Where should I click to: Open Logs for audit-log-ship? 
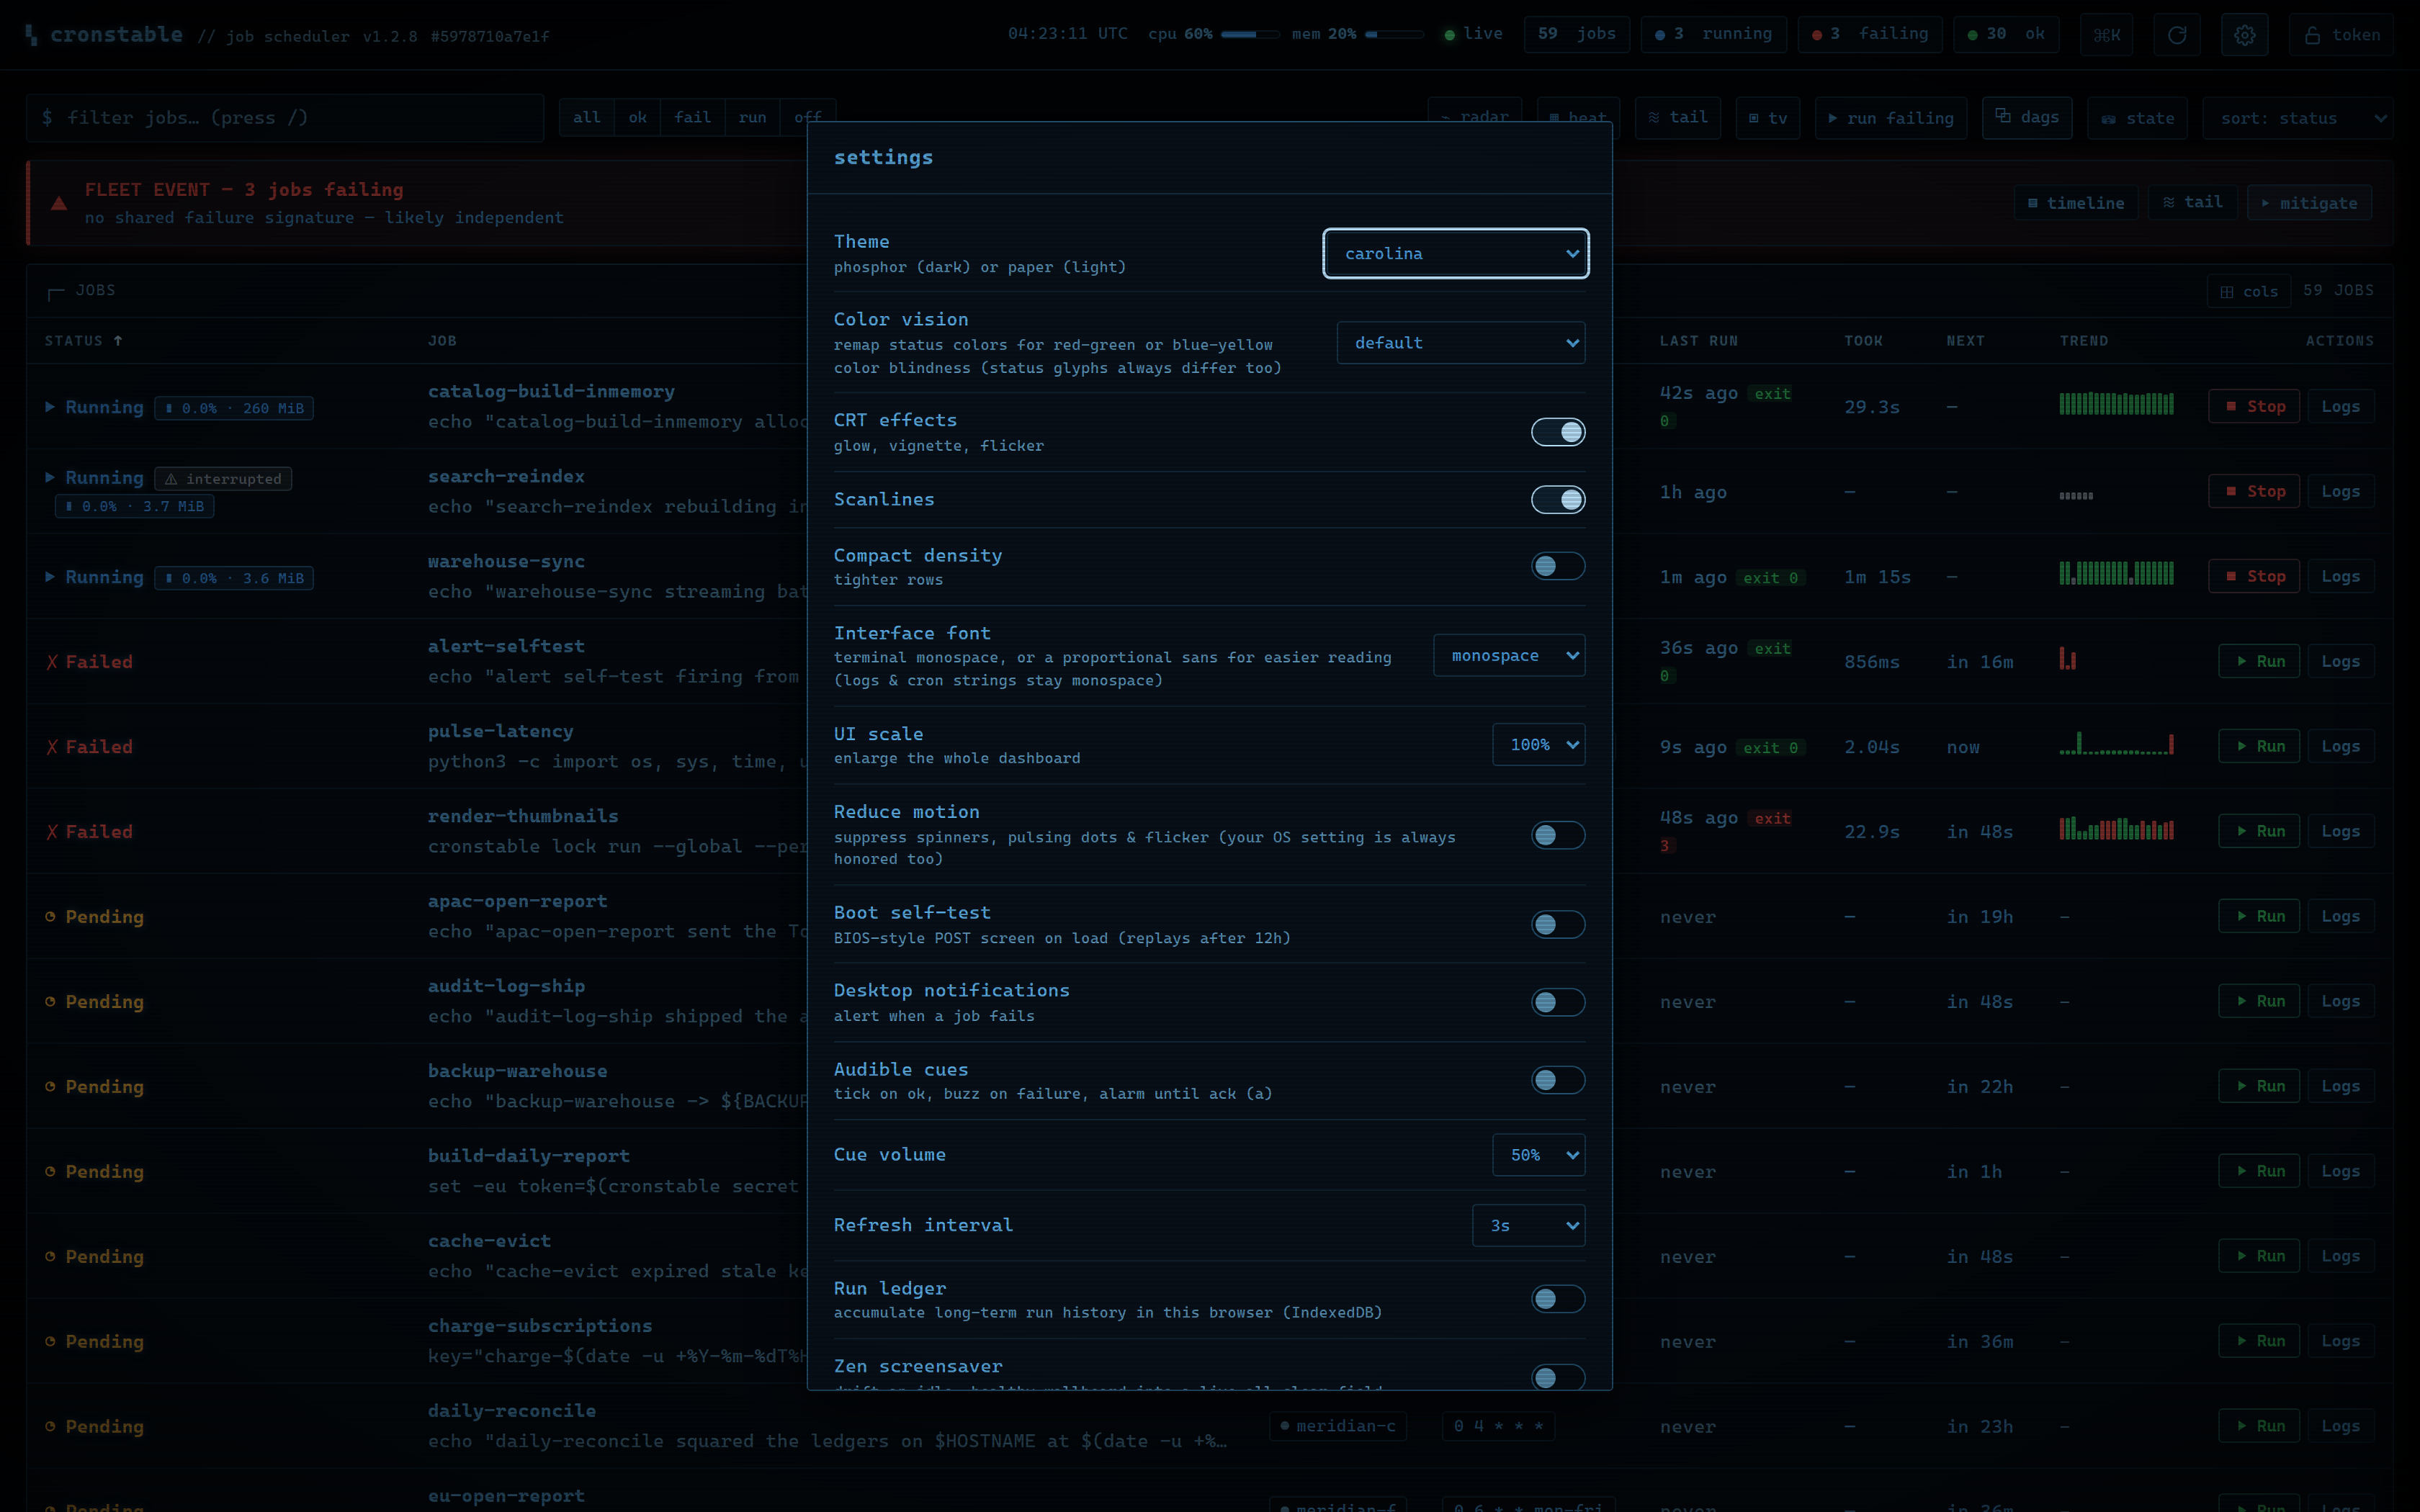(2340, 1001)
